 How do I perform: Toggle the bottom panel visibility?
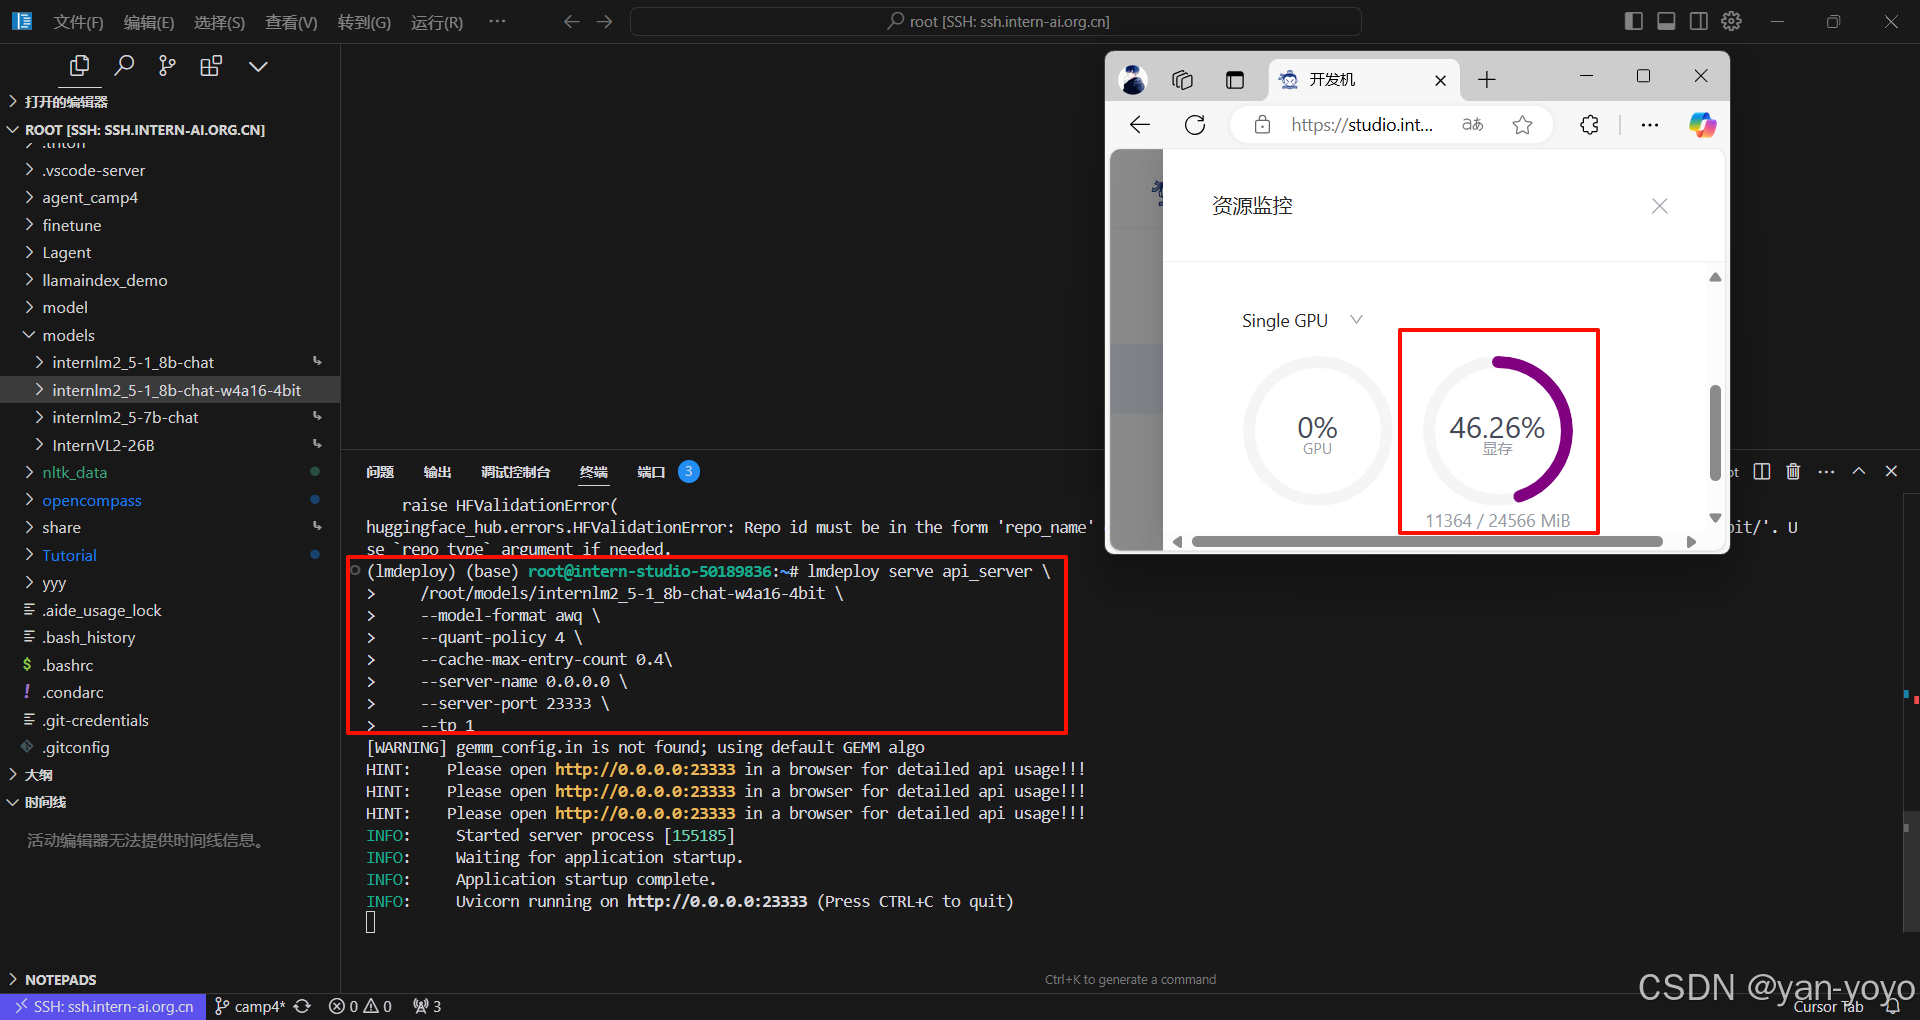(1666, 21)
